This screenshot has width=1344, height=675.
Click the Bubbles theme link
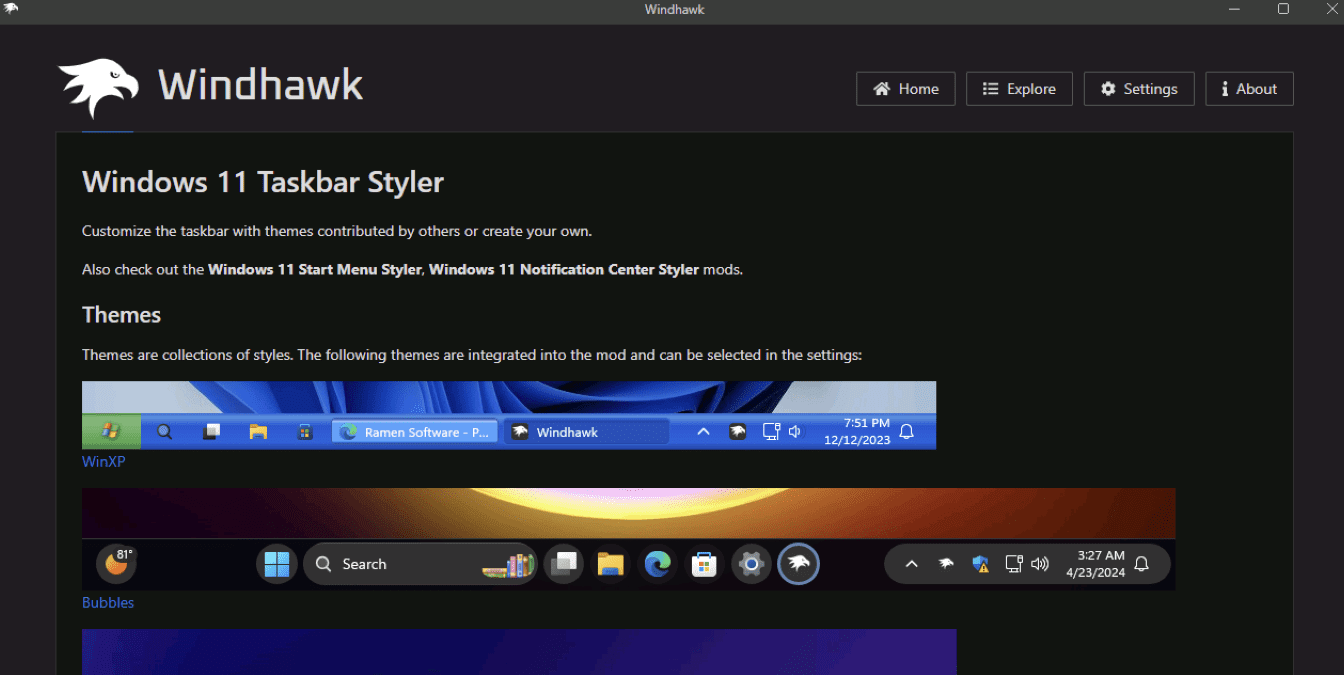pyautogui.click(x=107, y=602)
